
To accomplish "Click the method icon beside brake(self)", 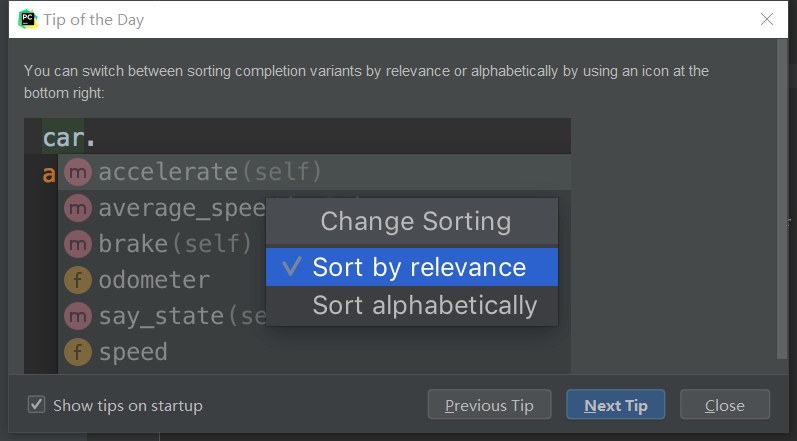I will (77, 243).
